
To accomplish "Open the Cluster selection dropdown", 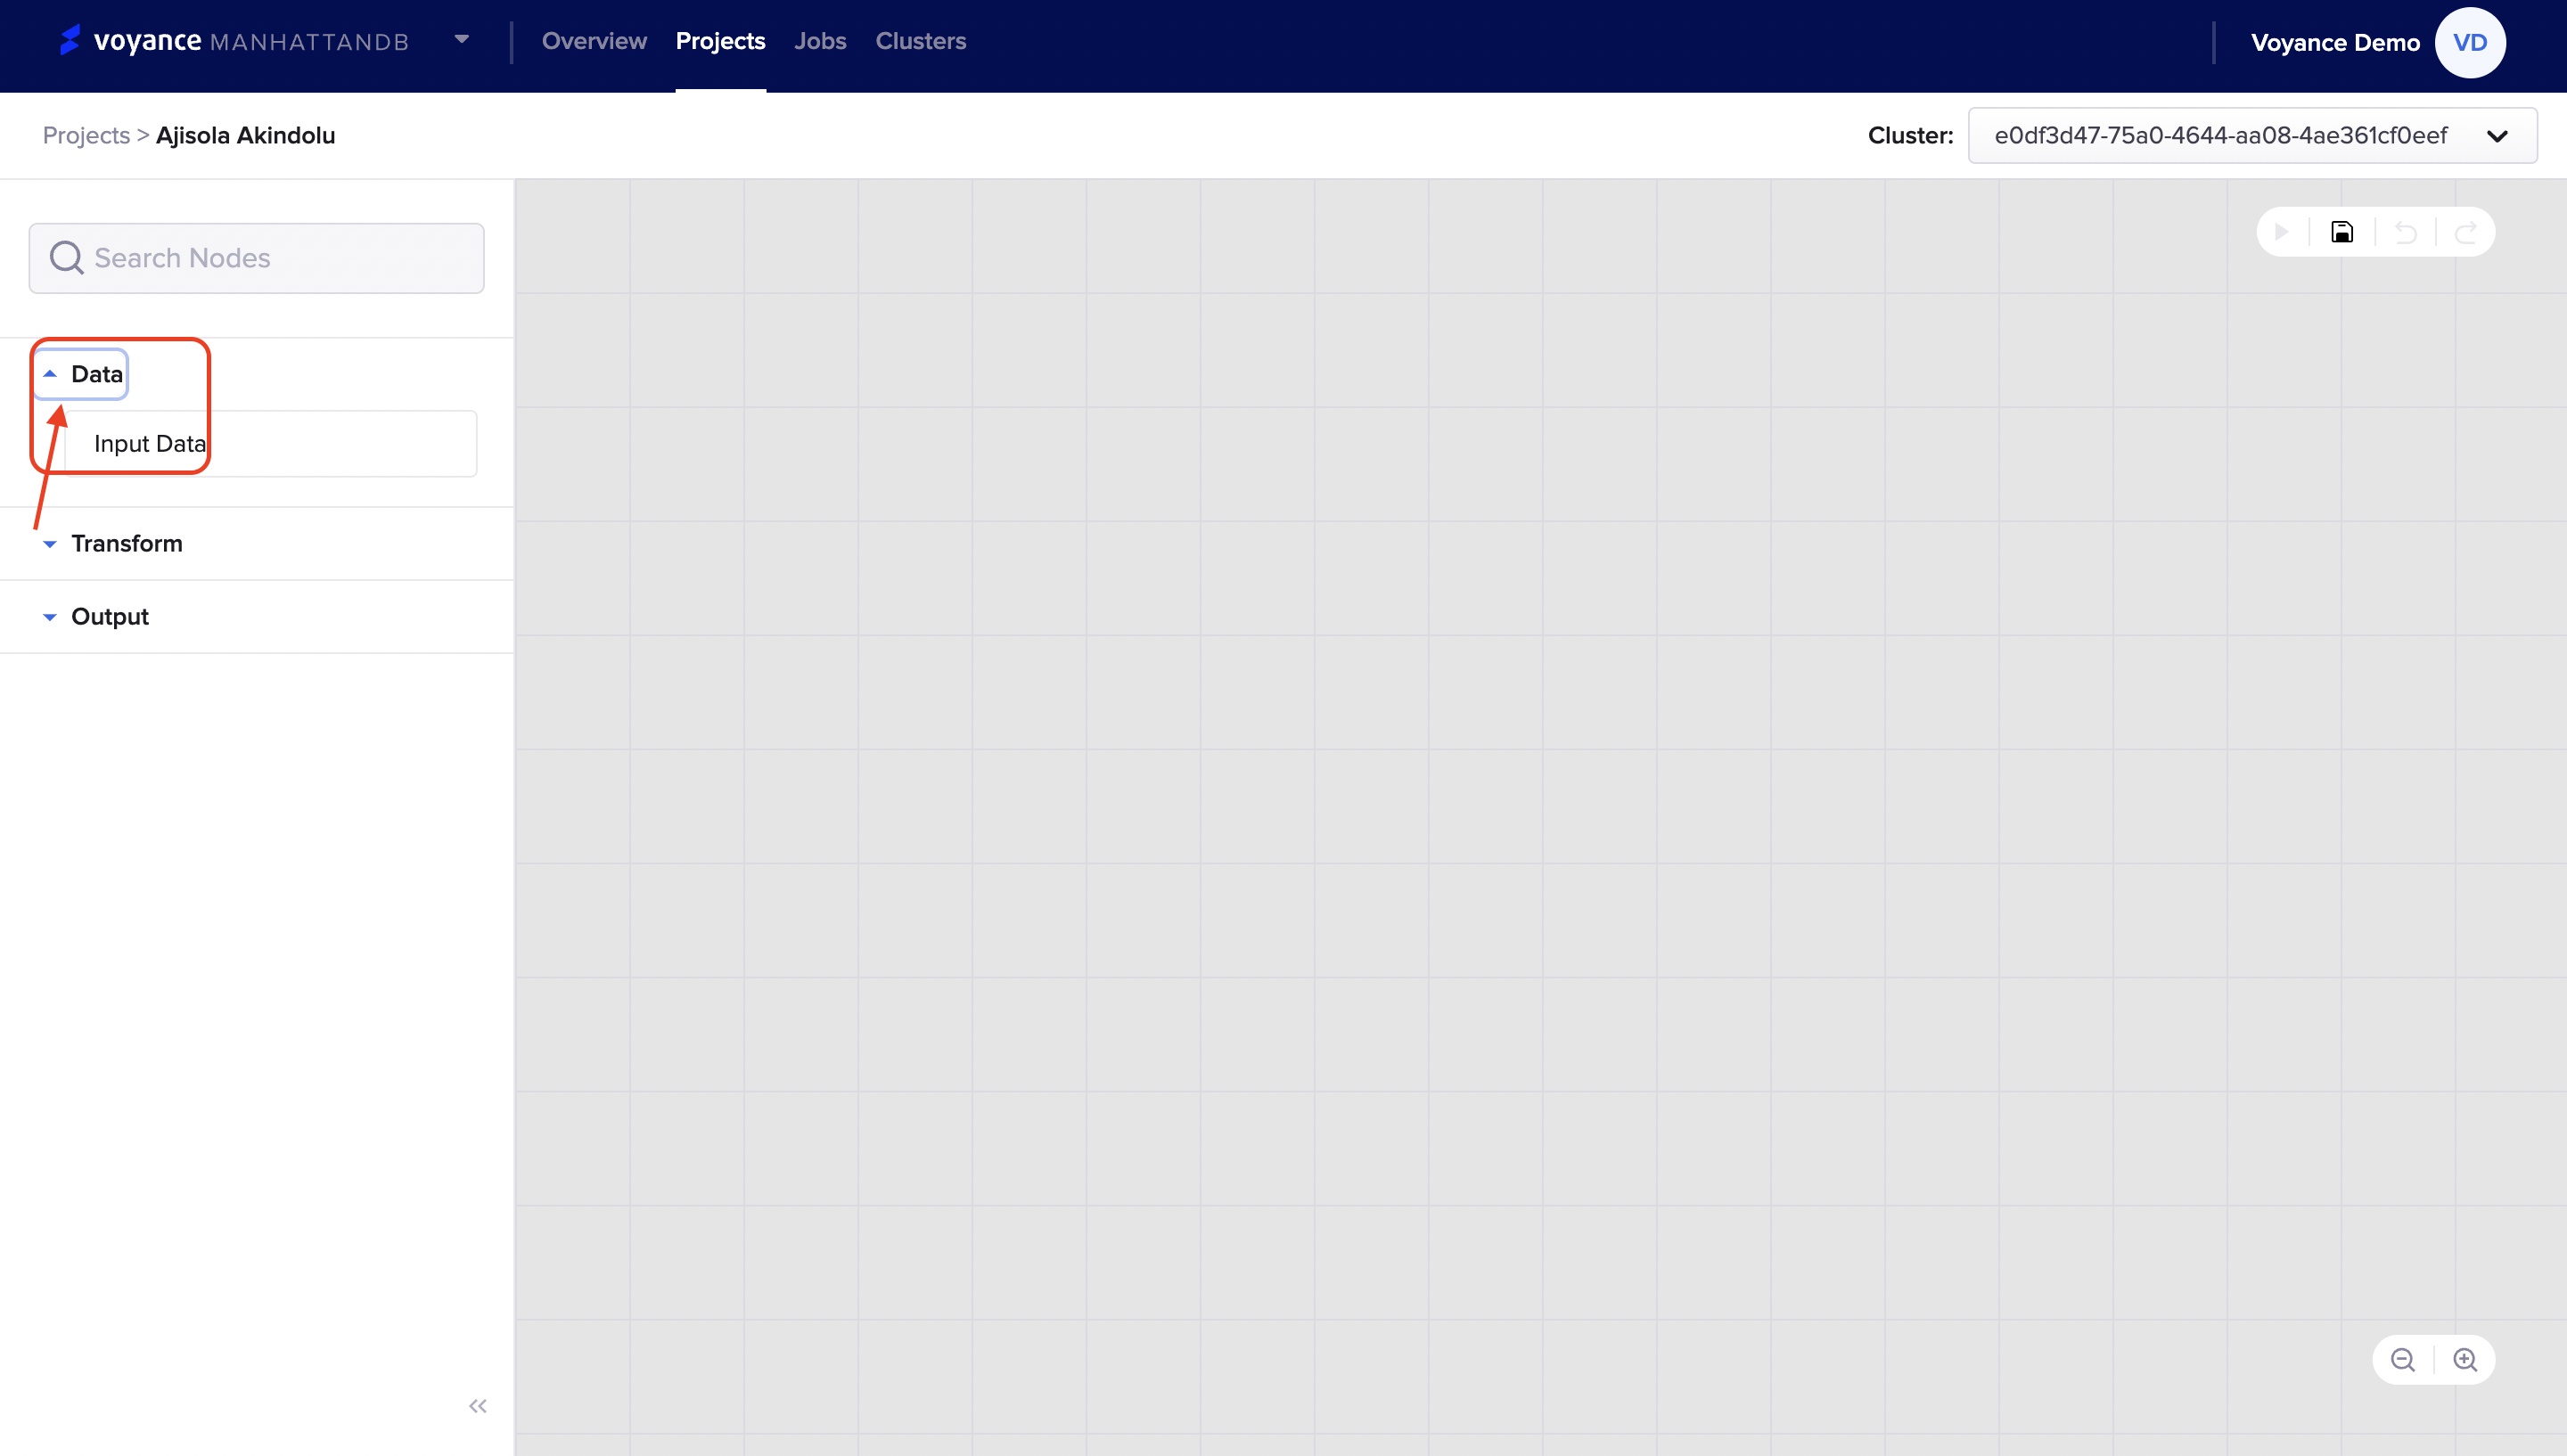I will 2251,136.
